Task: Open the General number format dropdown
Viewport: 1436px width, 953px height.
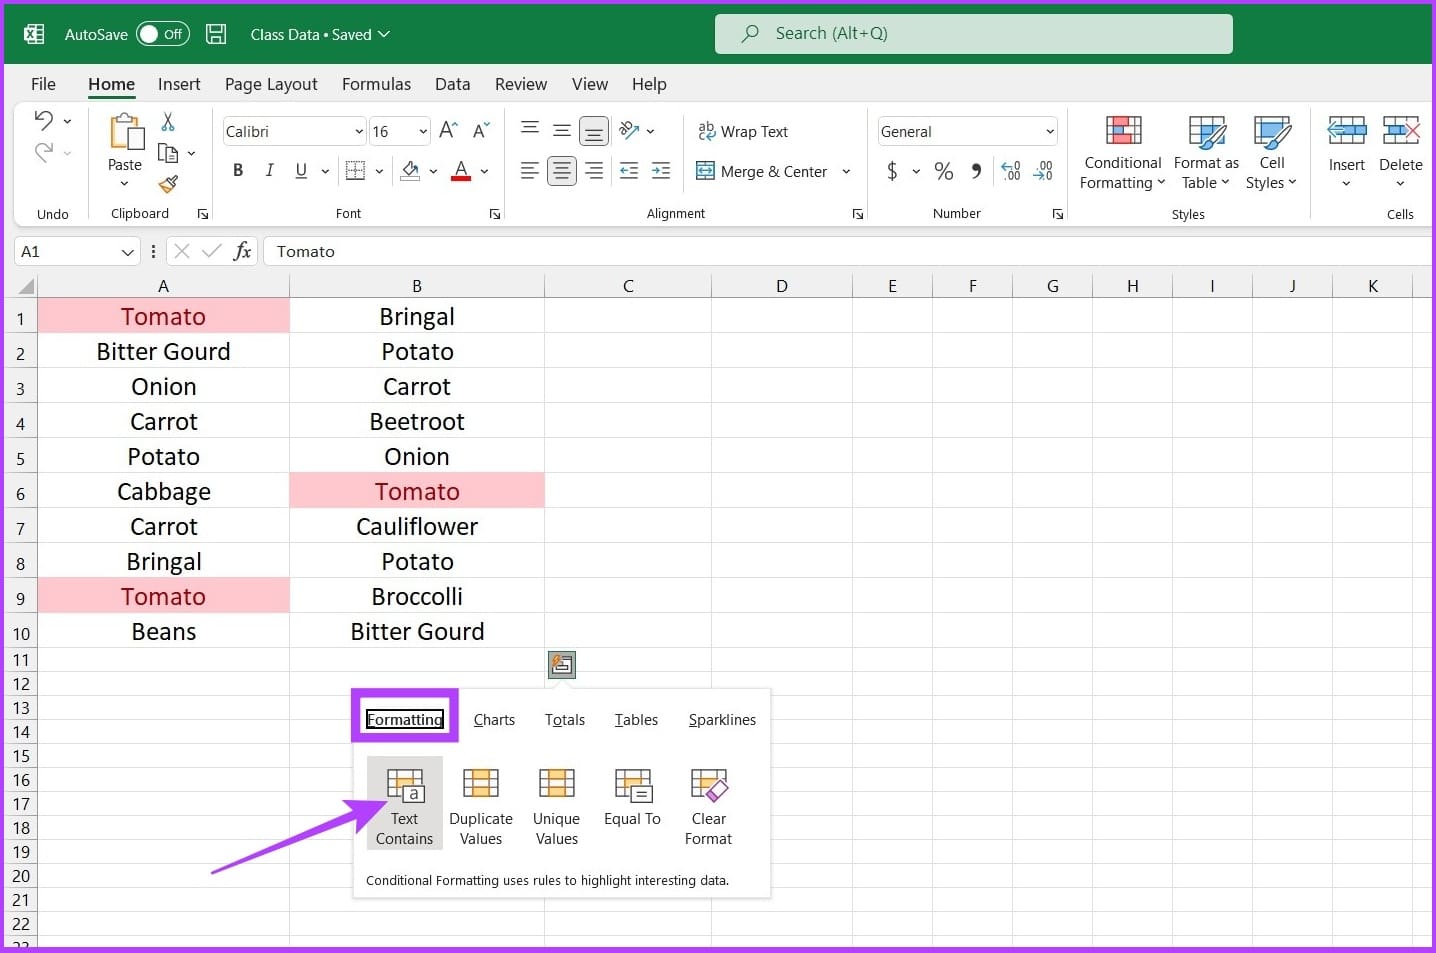Action: (x=1050, y=132)
